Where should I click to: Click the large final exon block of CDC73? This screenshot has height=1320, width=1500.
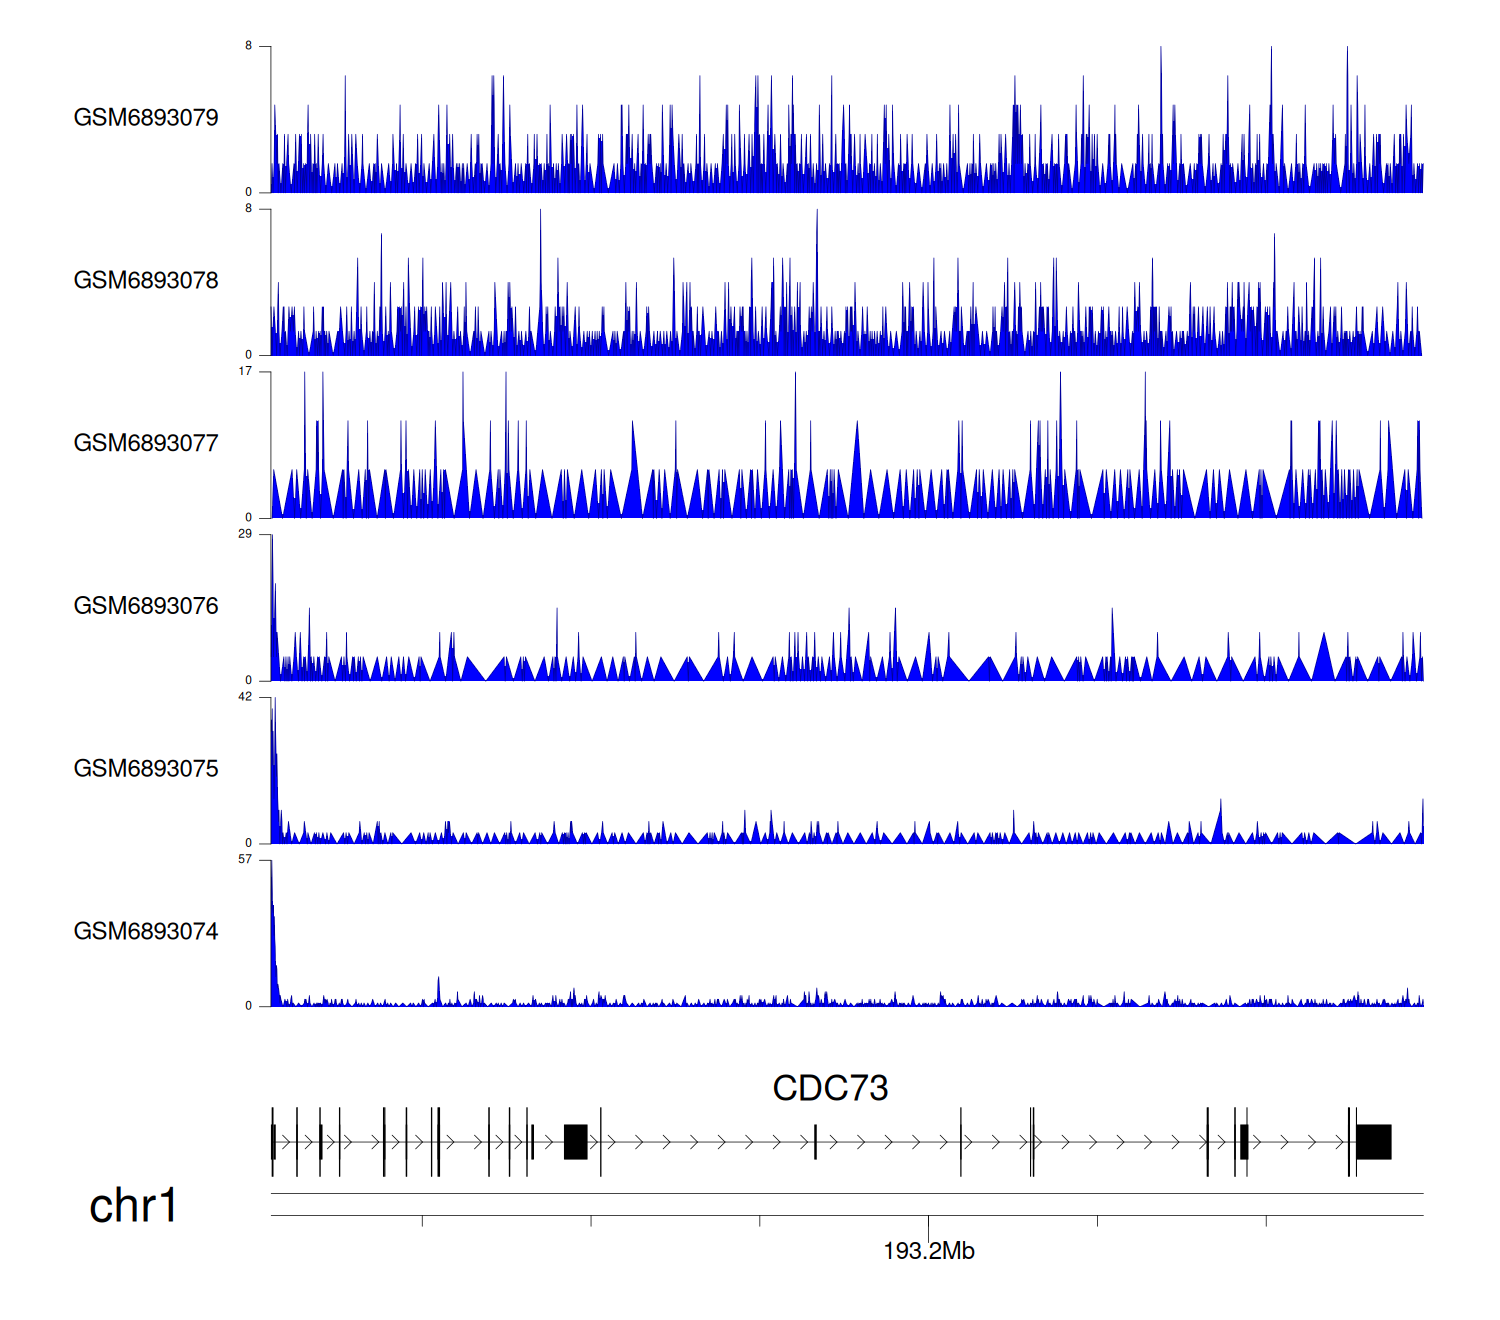tap(1373, 1141)
